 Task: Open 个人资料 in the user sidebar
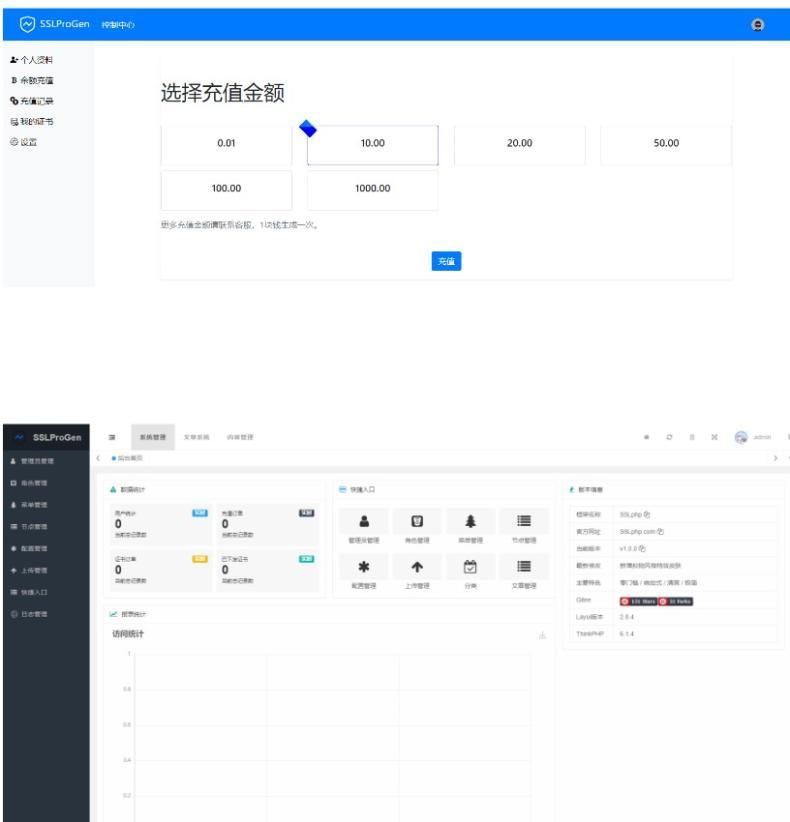pos(31,60)
